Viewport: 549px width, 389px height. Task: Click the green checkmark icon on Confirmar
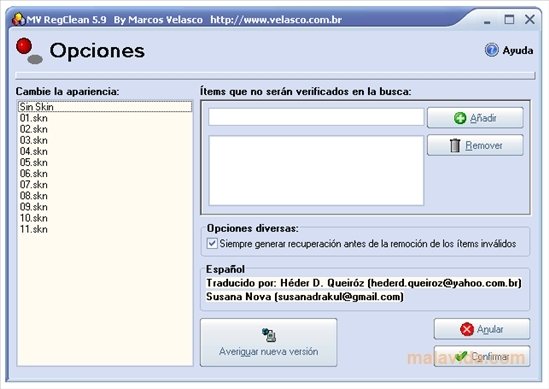[x=461, y=356]
